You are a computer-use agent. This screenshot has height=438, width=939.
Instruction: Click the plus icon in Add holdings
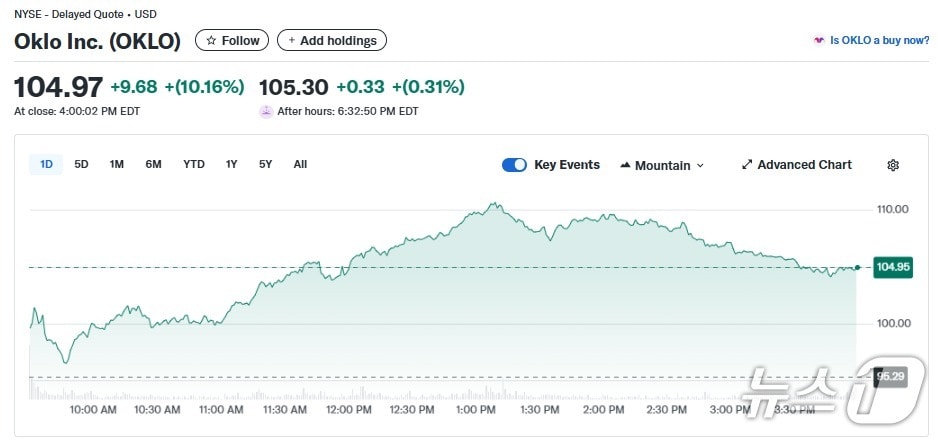[x=291, y=41]
